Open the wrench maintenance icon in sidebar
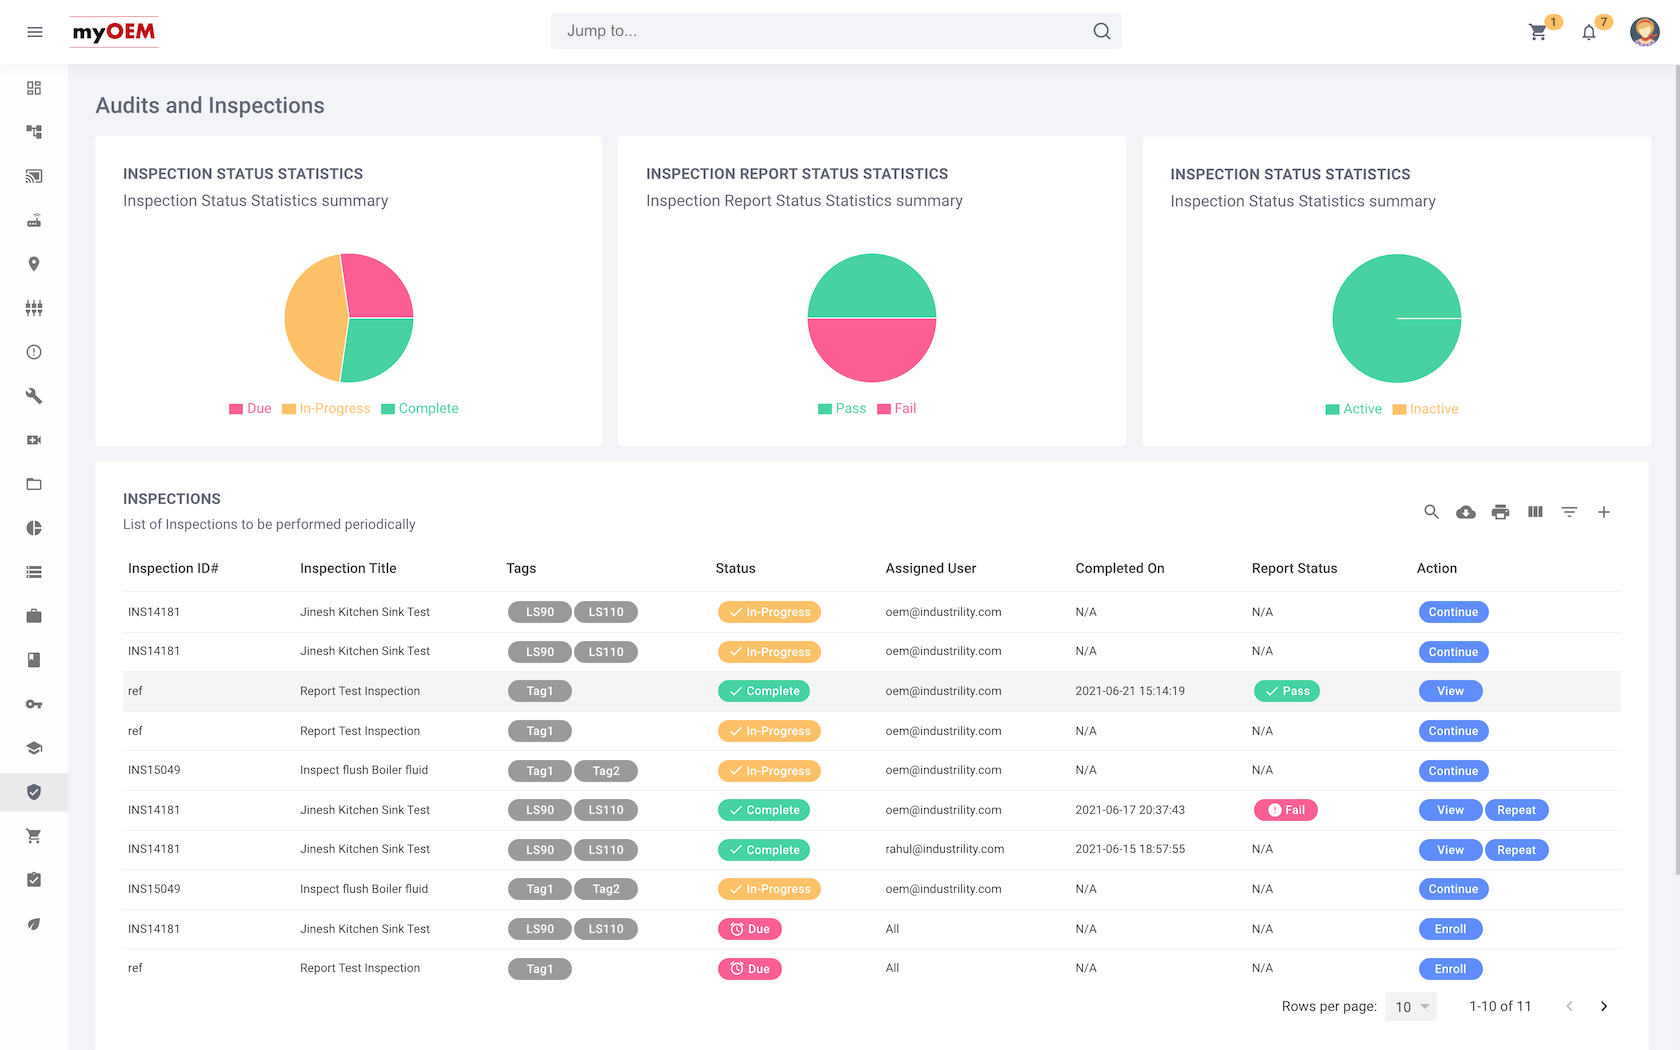This screenshot has width=1680, height=1050. 34,396
